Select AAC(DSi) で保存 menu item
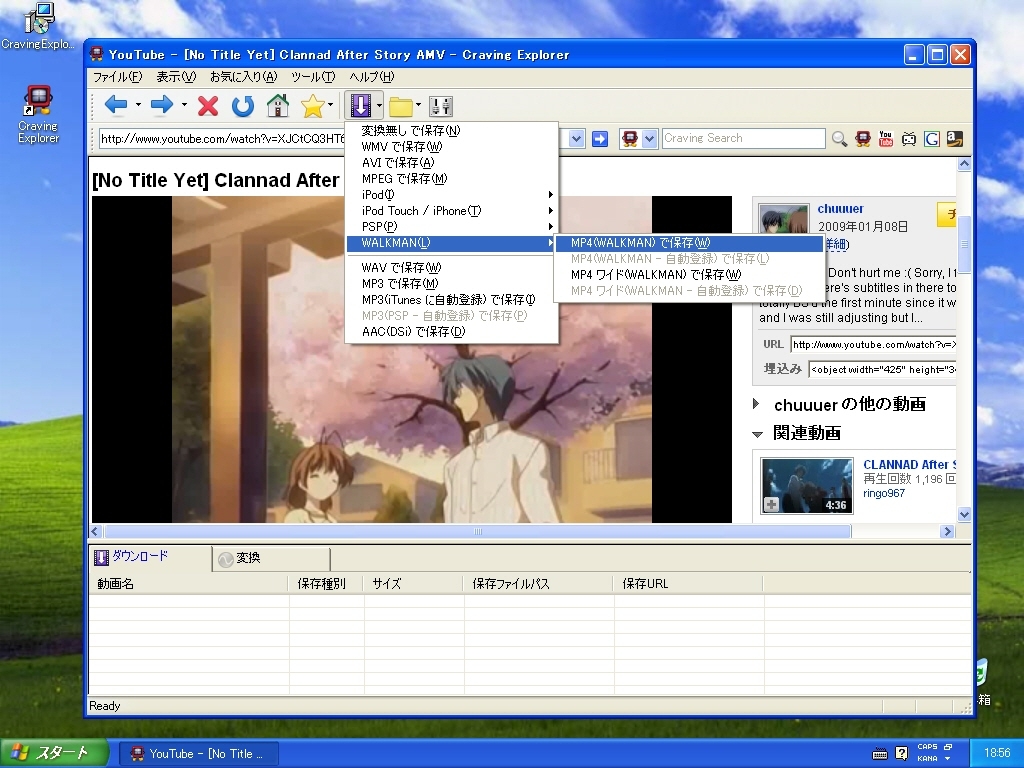The image size is (1024, 768). point(451,332)
